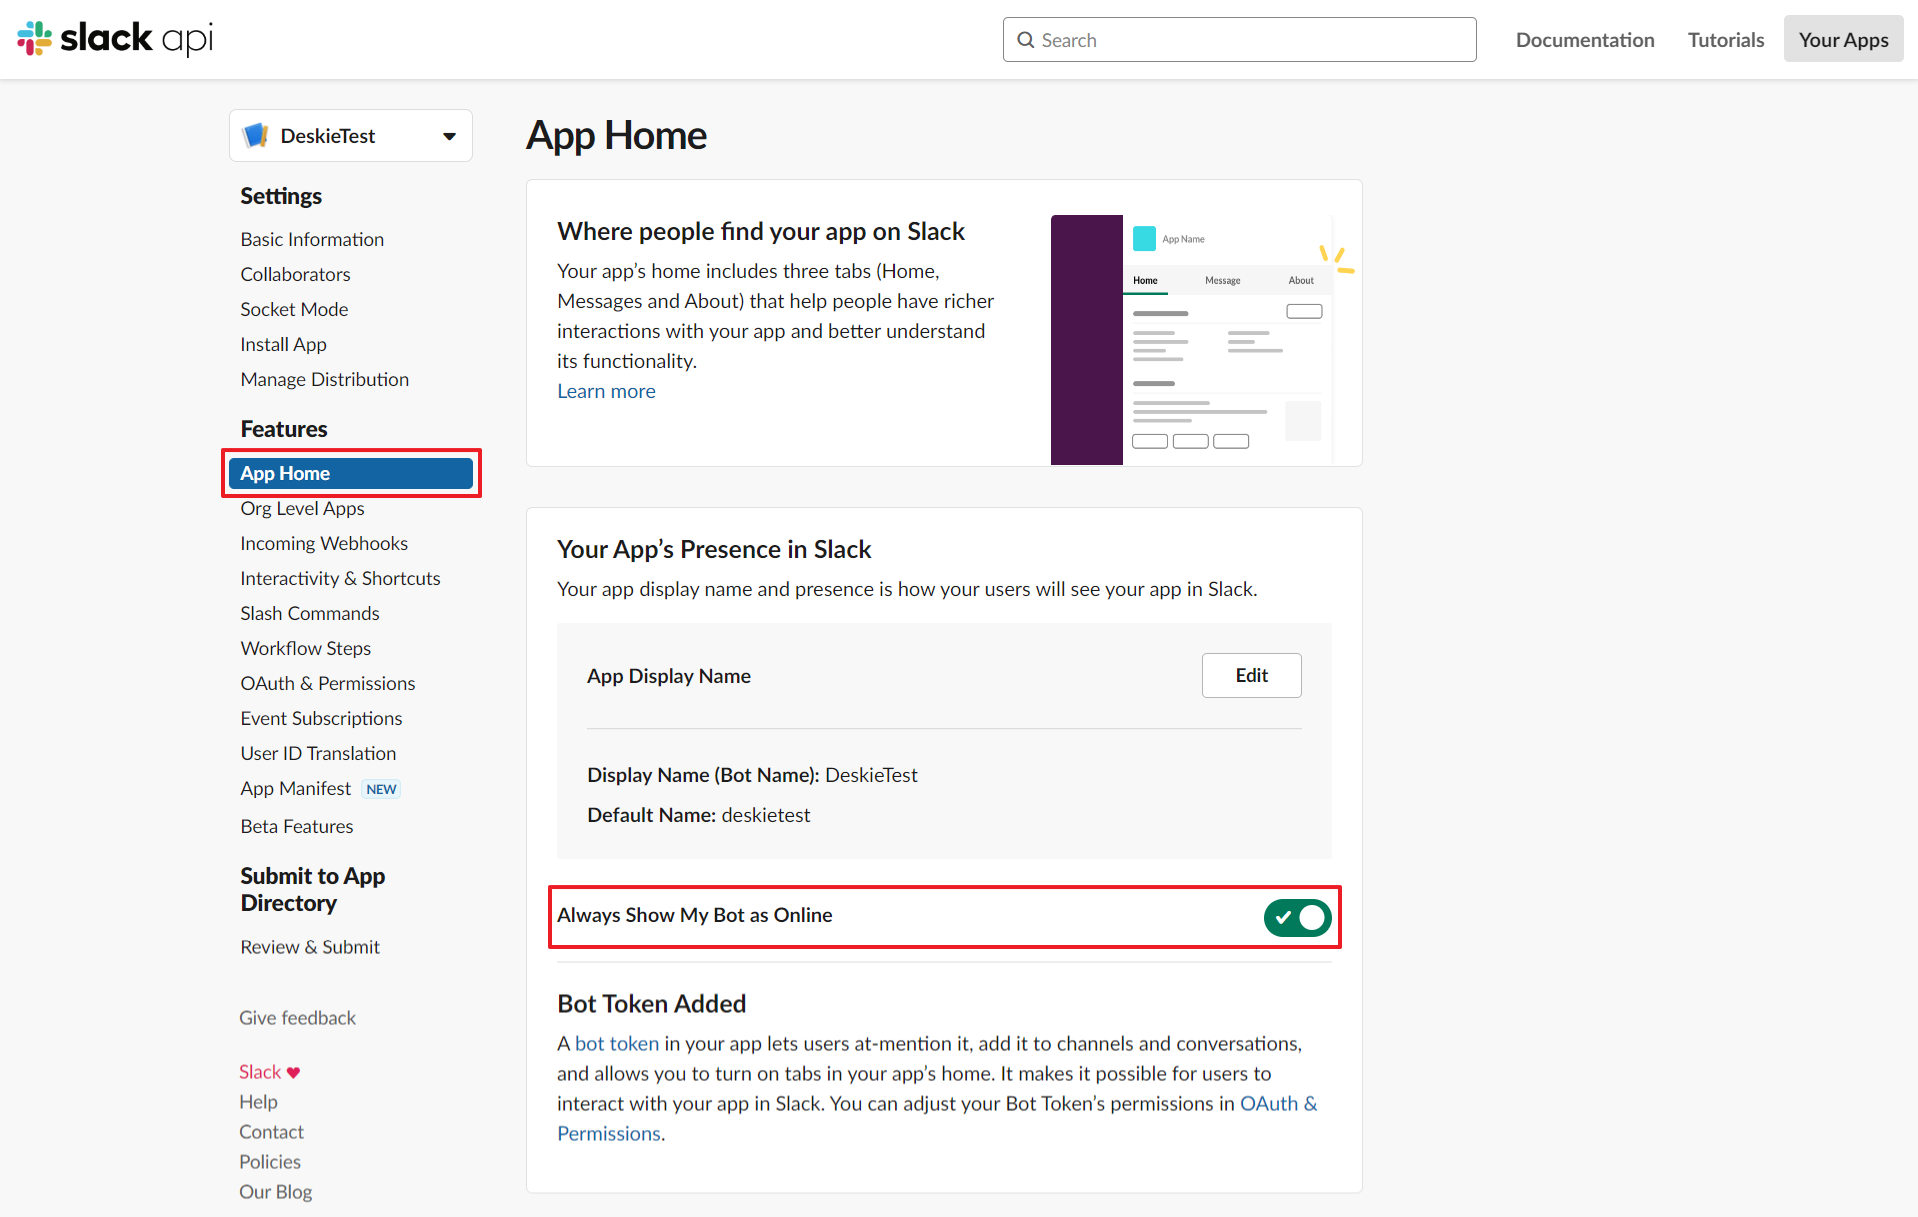Click the Edit button for App Display Name
The image size is (1918, 1217).
point(1251,675)
